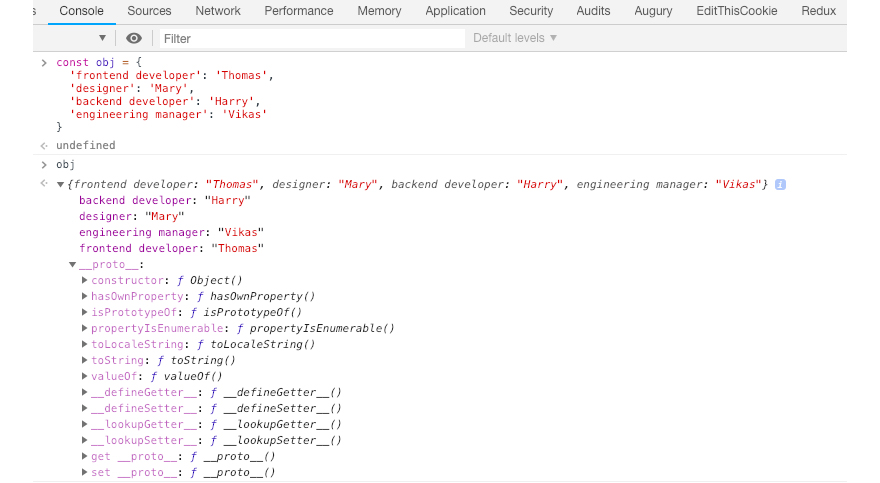Viewport: 880px width, 483px height.
Task: Click the undefined output line
Action: [x=85, y=145]
